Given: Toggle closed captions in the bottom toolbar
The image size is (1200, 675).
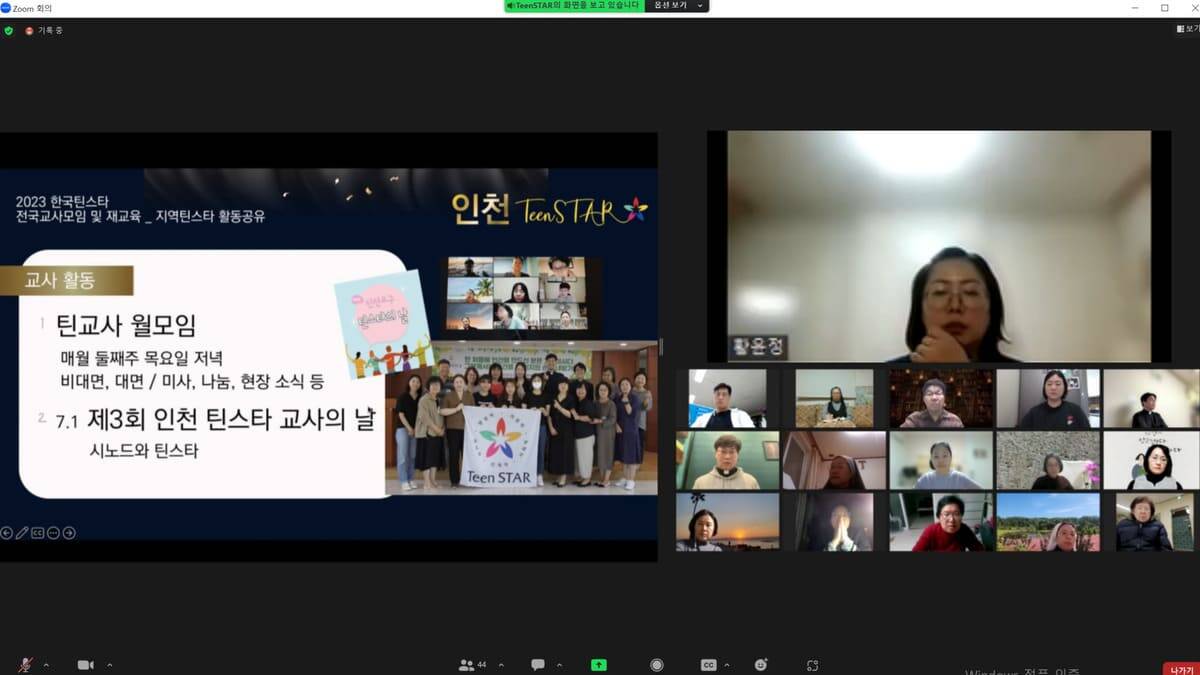Looking at the screenshot, I should pos(708,665).
